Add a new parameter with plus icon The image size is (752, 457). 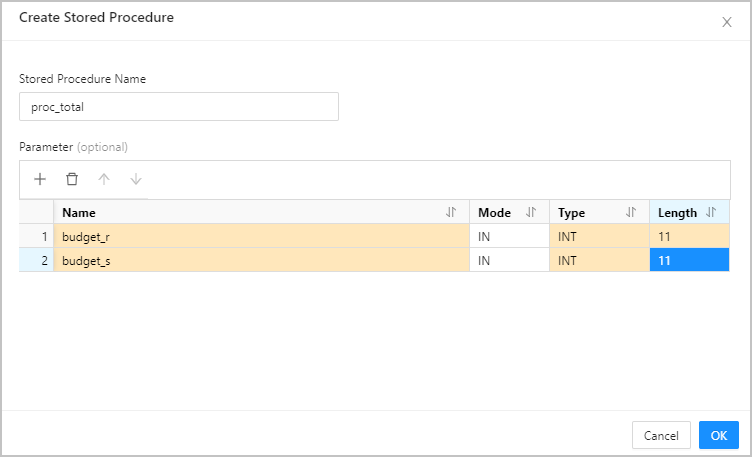pos(40,179)
